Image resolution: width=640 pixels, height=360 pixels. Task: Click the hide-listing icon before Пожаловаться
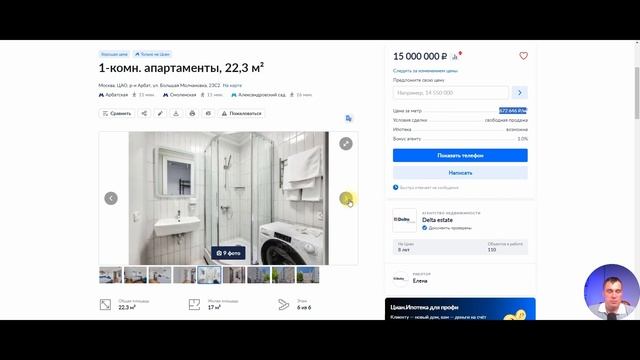click(208, 113)
